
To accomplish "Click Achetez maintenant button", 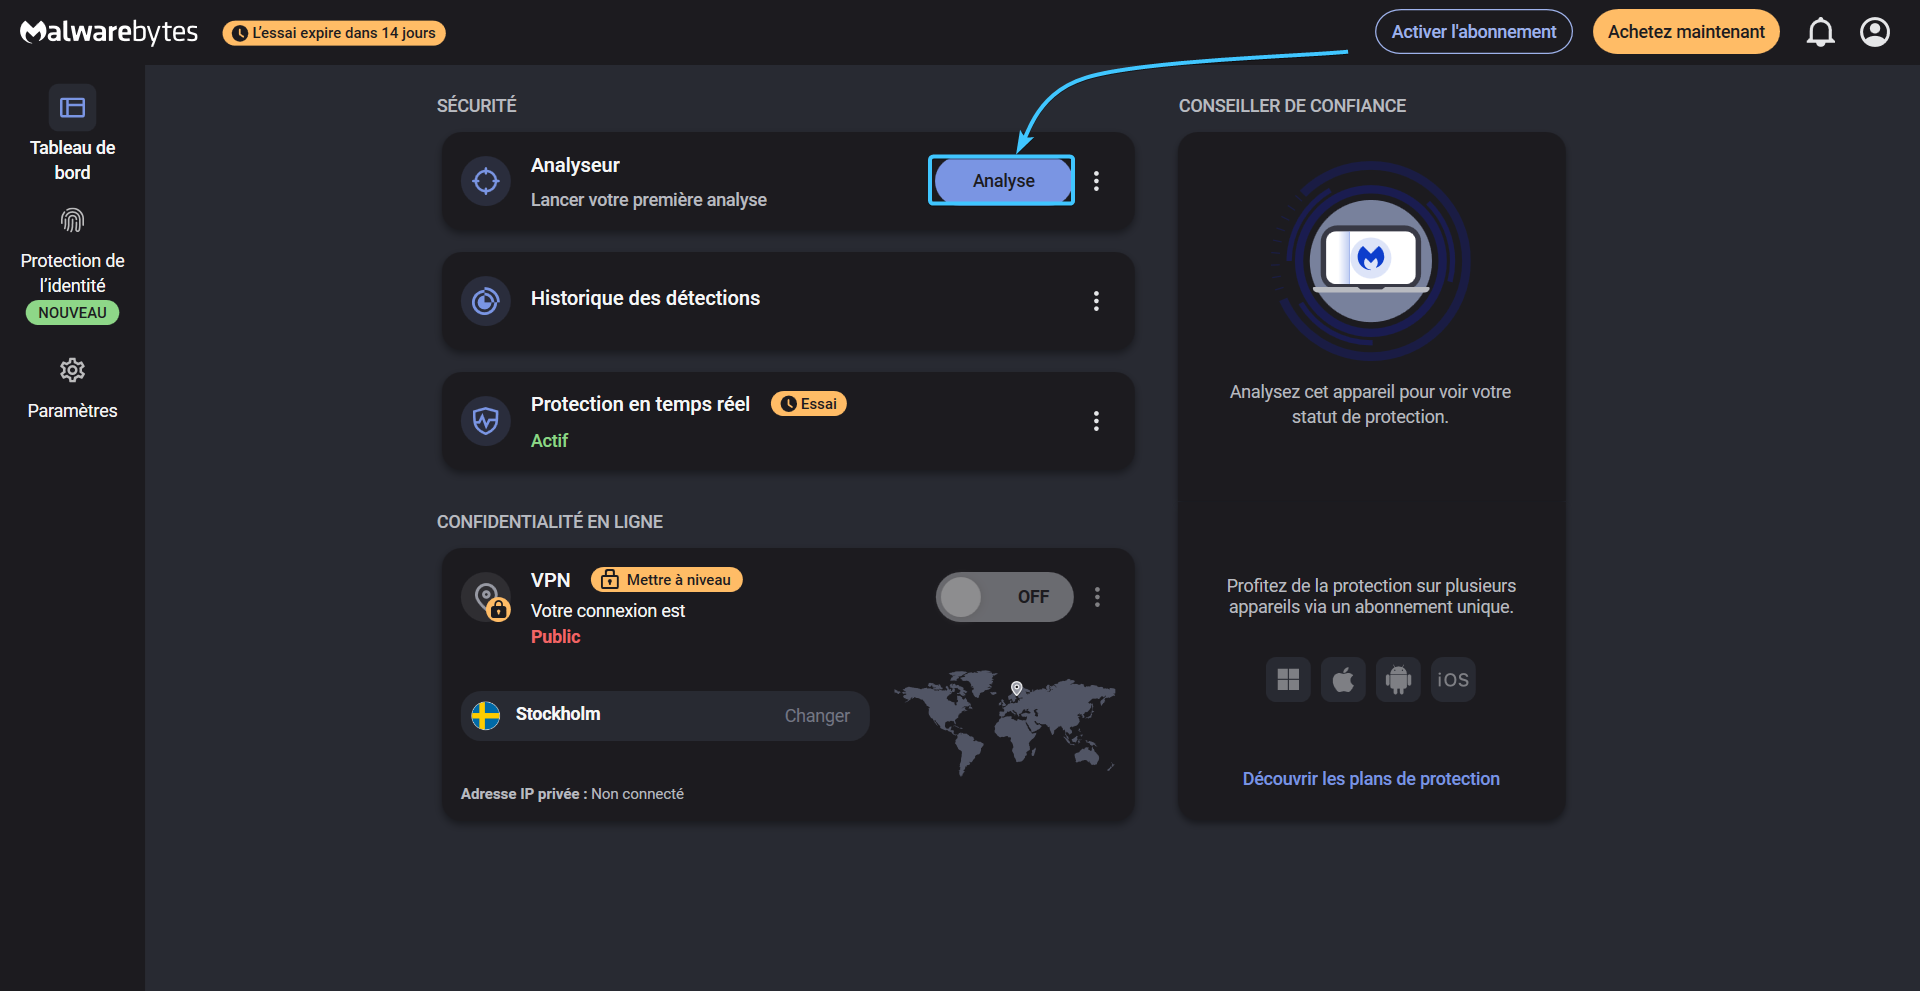I will (x=1686, y=32).
